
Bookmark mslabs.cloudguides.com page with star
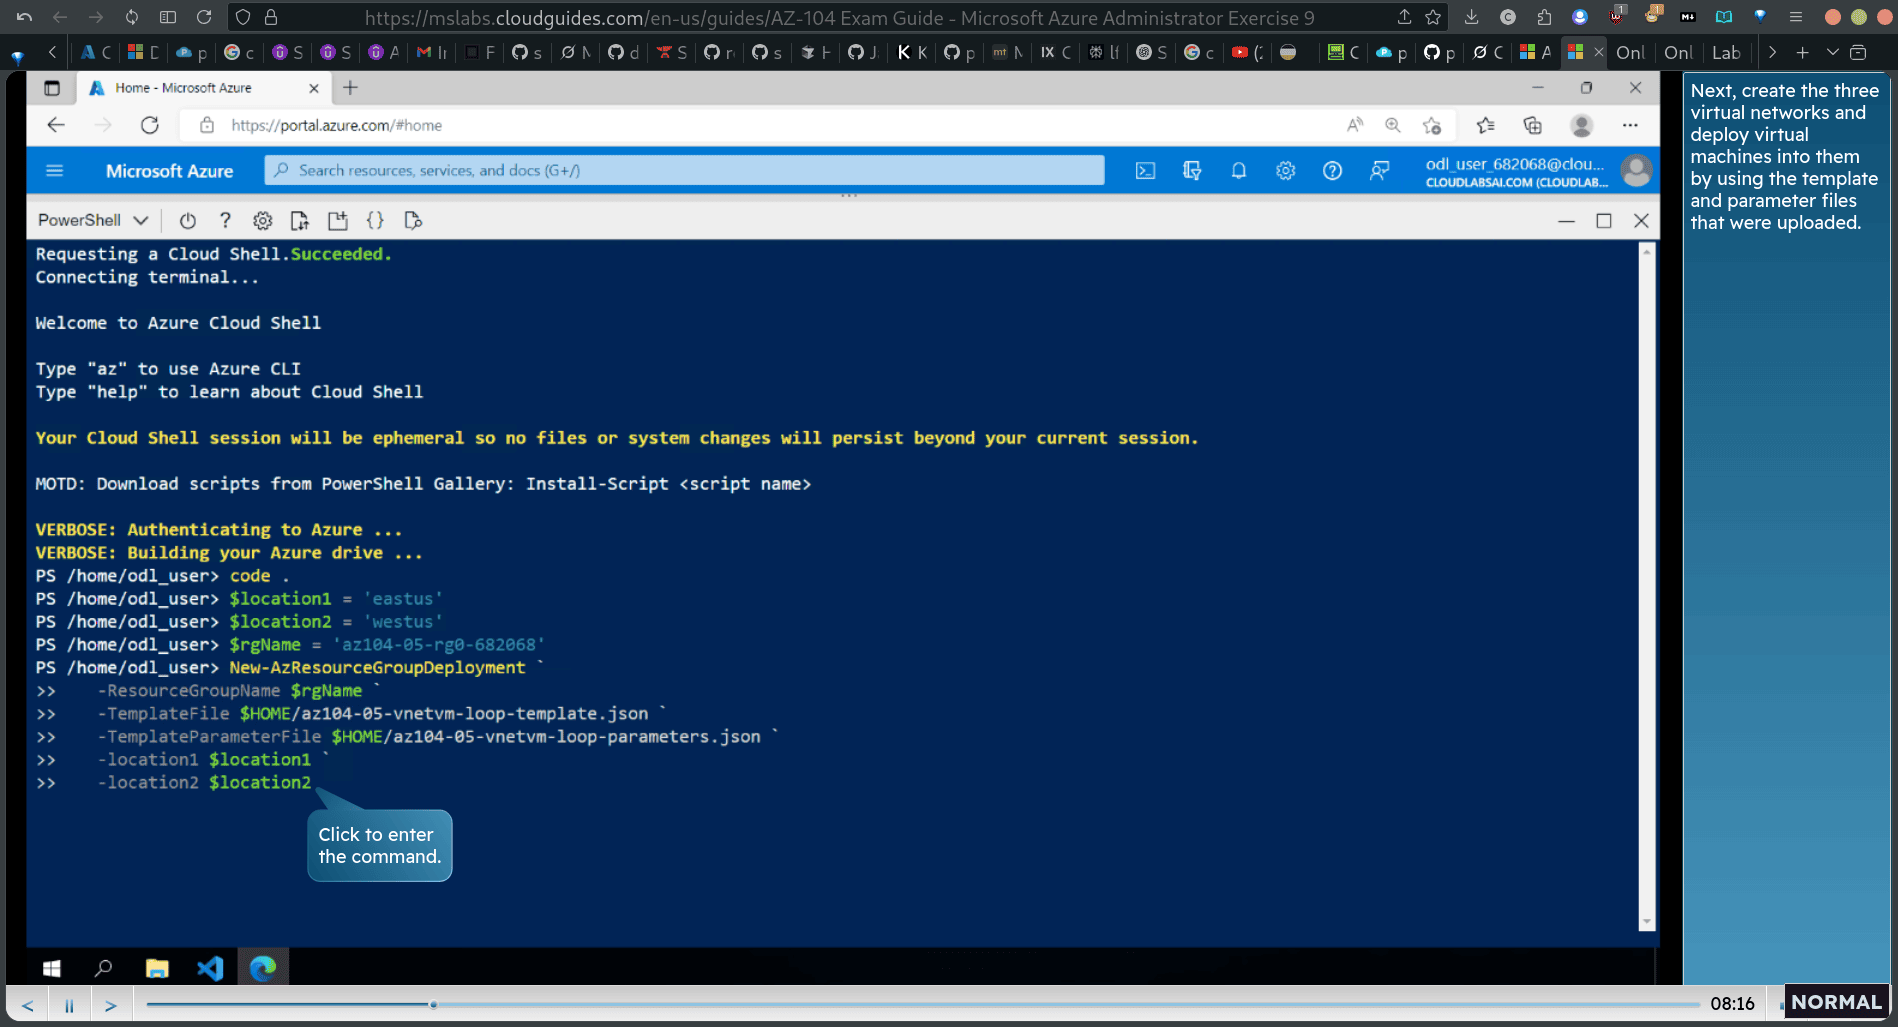tap(1433, 17)
